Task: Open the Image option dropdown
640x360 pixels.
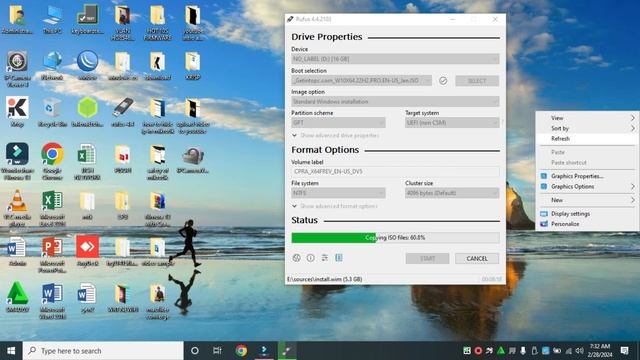Action: 395,101
